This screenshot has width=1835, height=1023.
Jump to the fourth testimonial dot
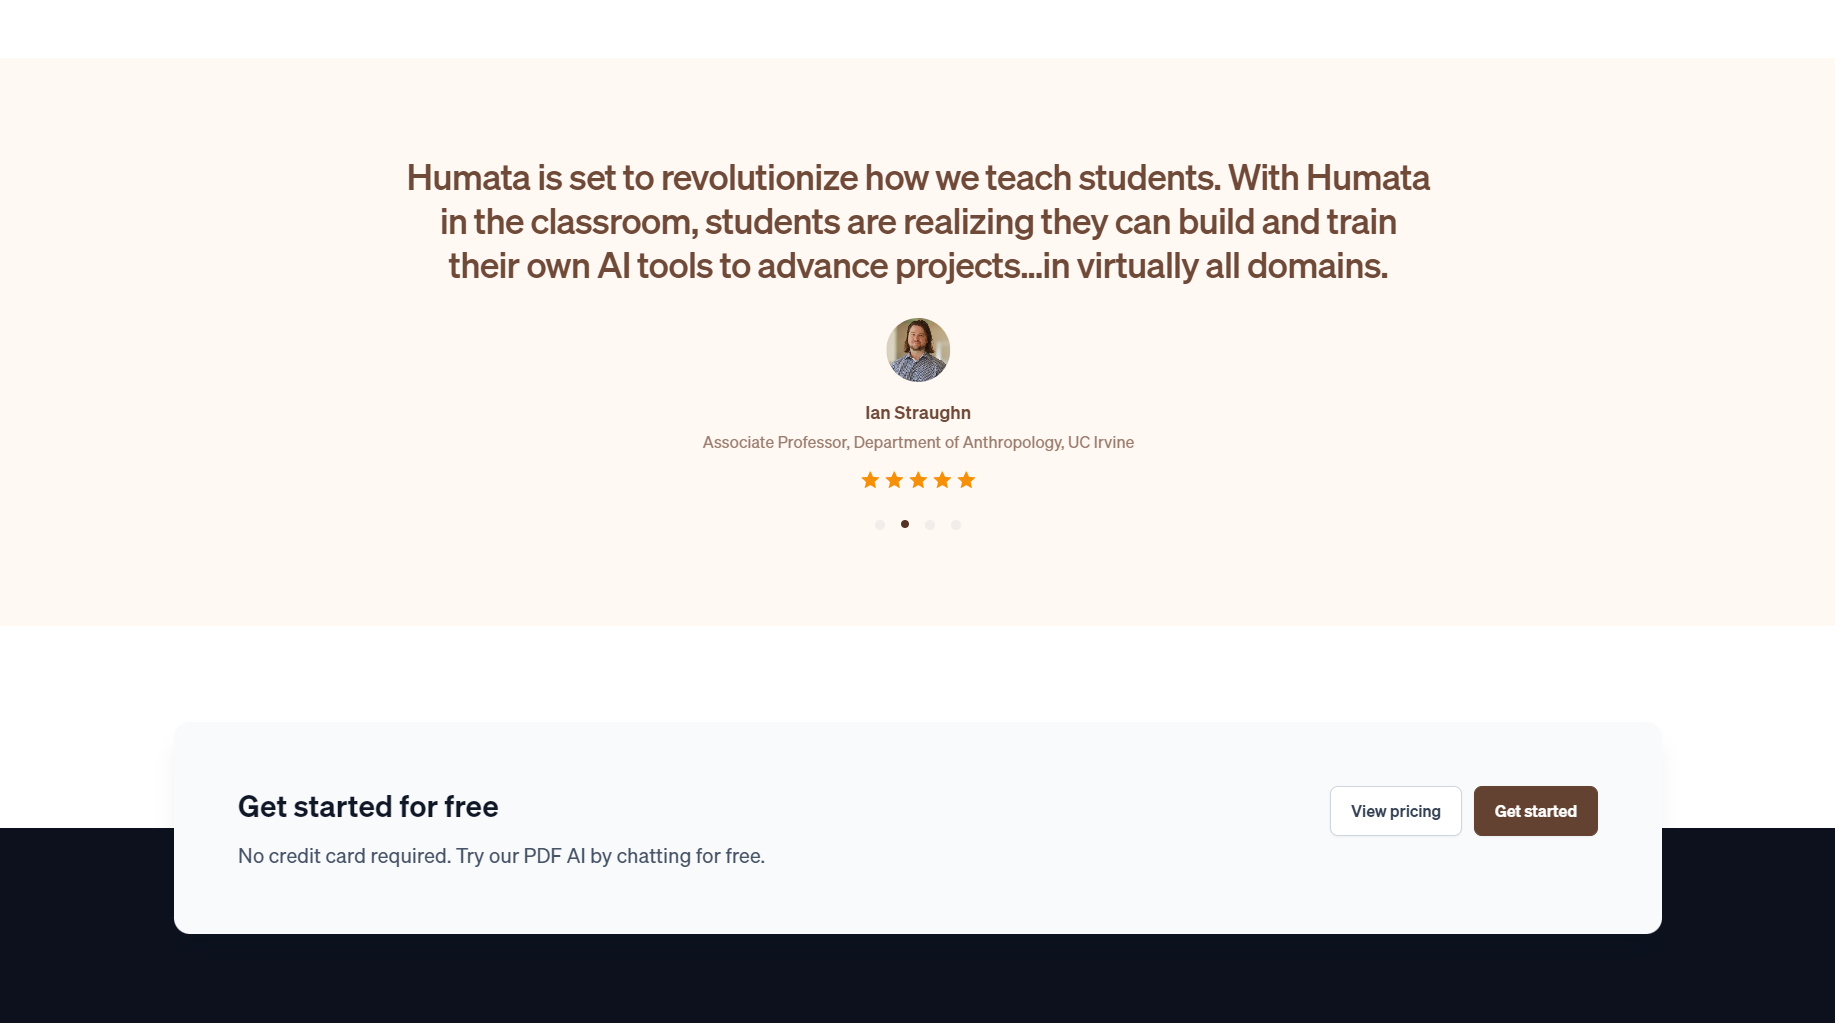(956, 525)
